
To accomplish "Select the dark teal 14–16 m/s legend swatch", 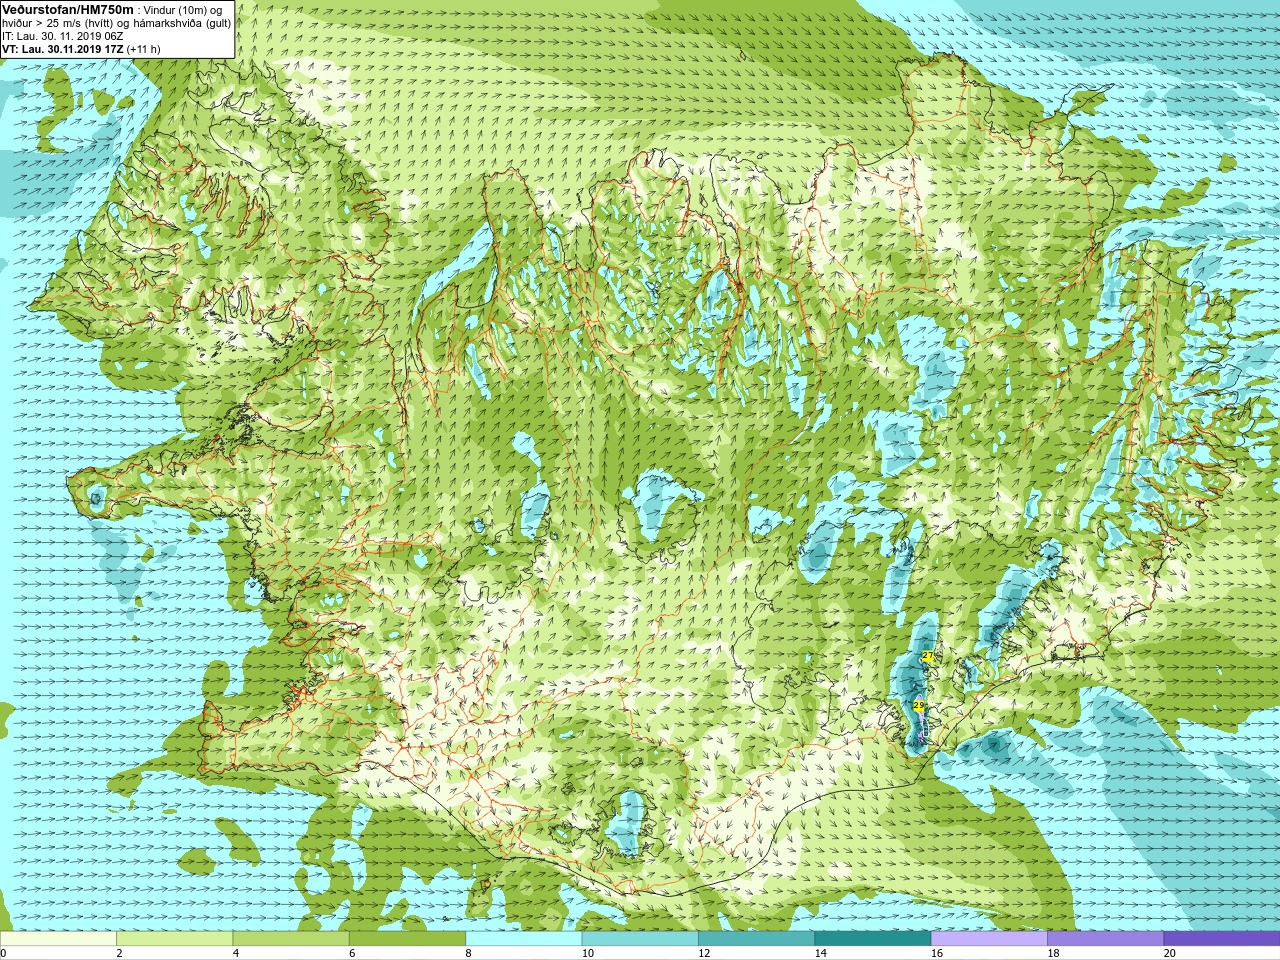I will pyautogui.click(x=872, y=939).
